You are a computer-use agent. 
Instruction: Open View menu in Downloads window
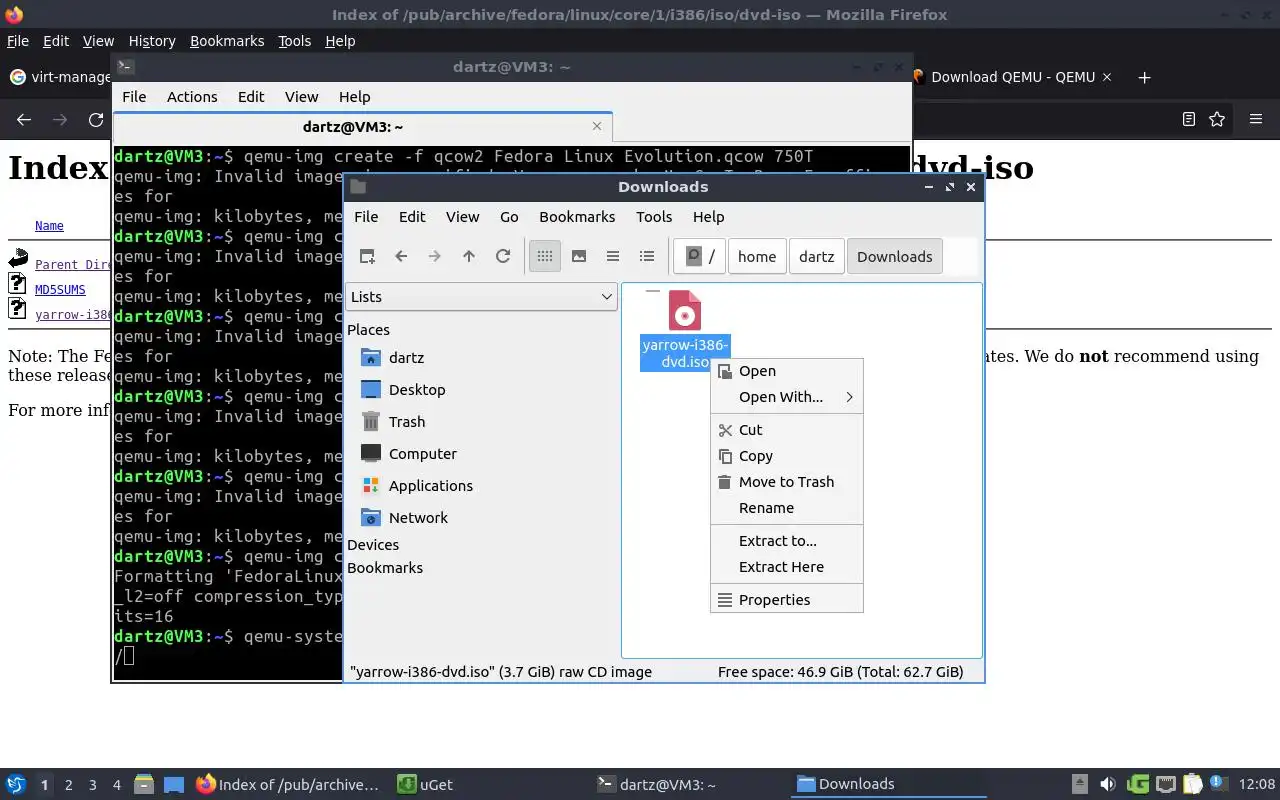click(462, 217)
